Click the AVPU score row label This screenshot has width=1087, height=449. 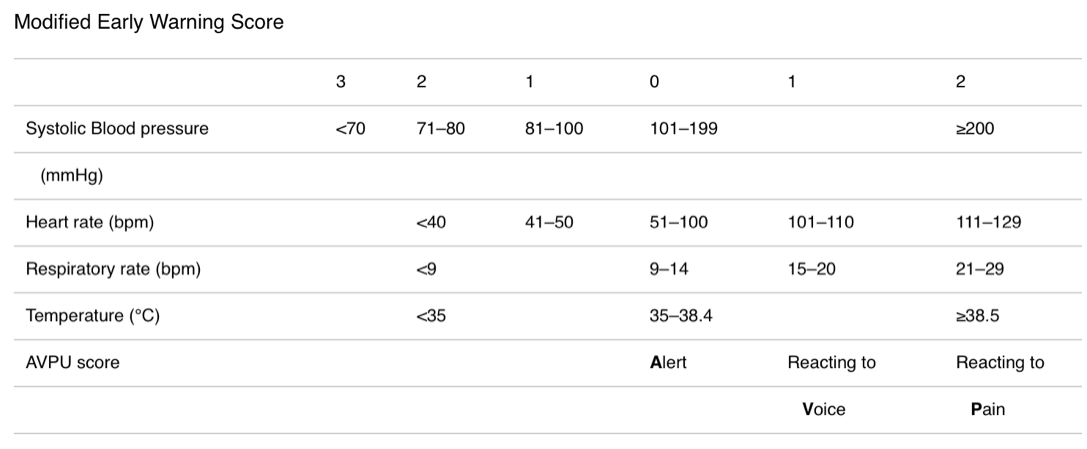[x=73, y=362]
